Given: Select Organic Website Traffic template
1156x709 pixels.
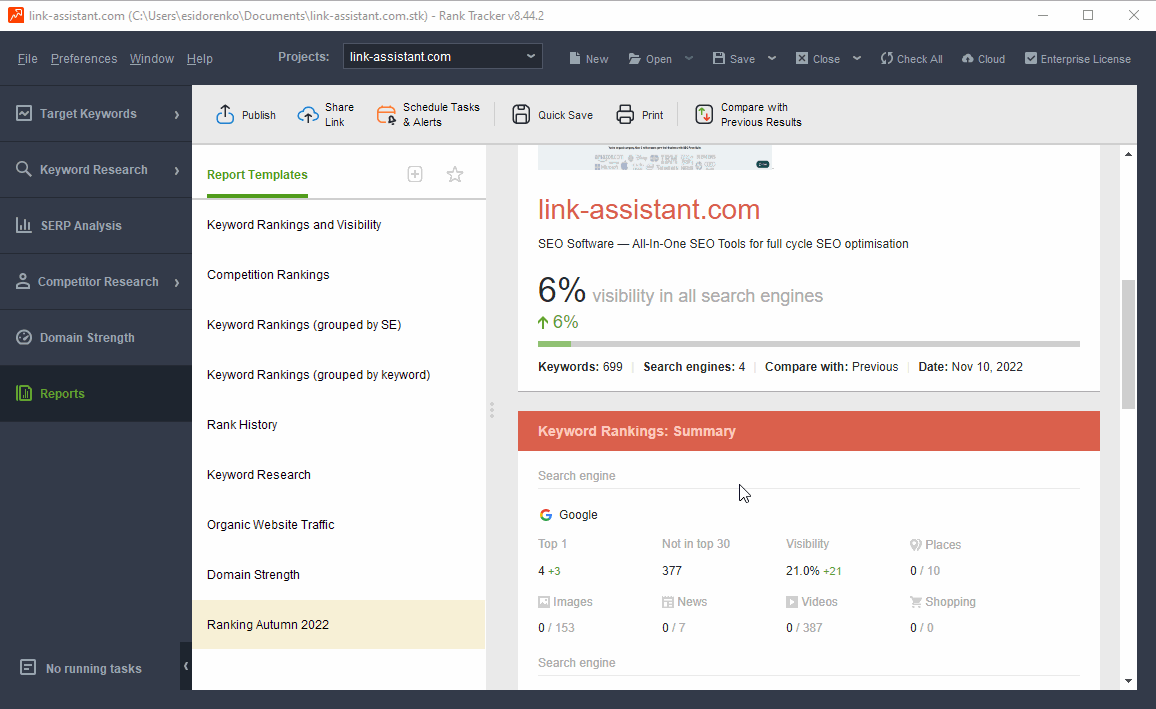Looking at the screenshot, I should pos(339,525).
